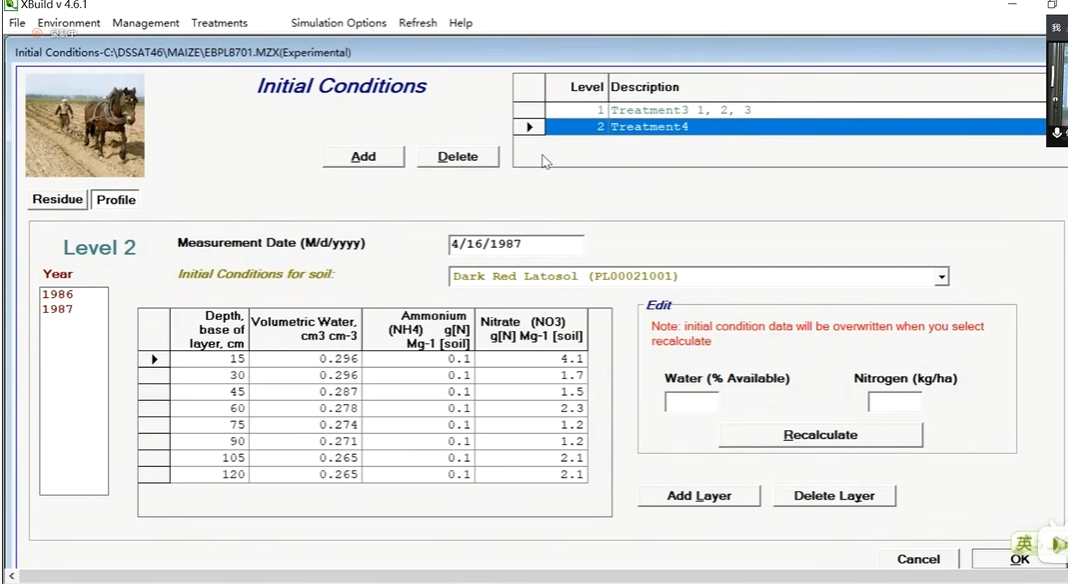Open the File menu

17,23
